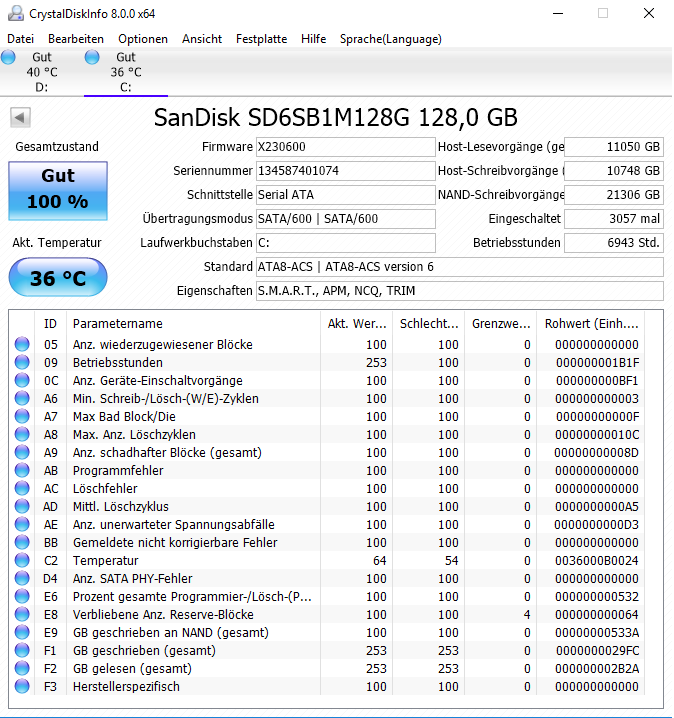The width and height of the screenshot is (674, 718).
Task: Click the 36 °C temperature button
Action: [x=58, y=277]
